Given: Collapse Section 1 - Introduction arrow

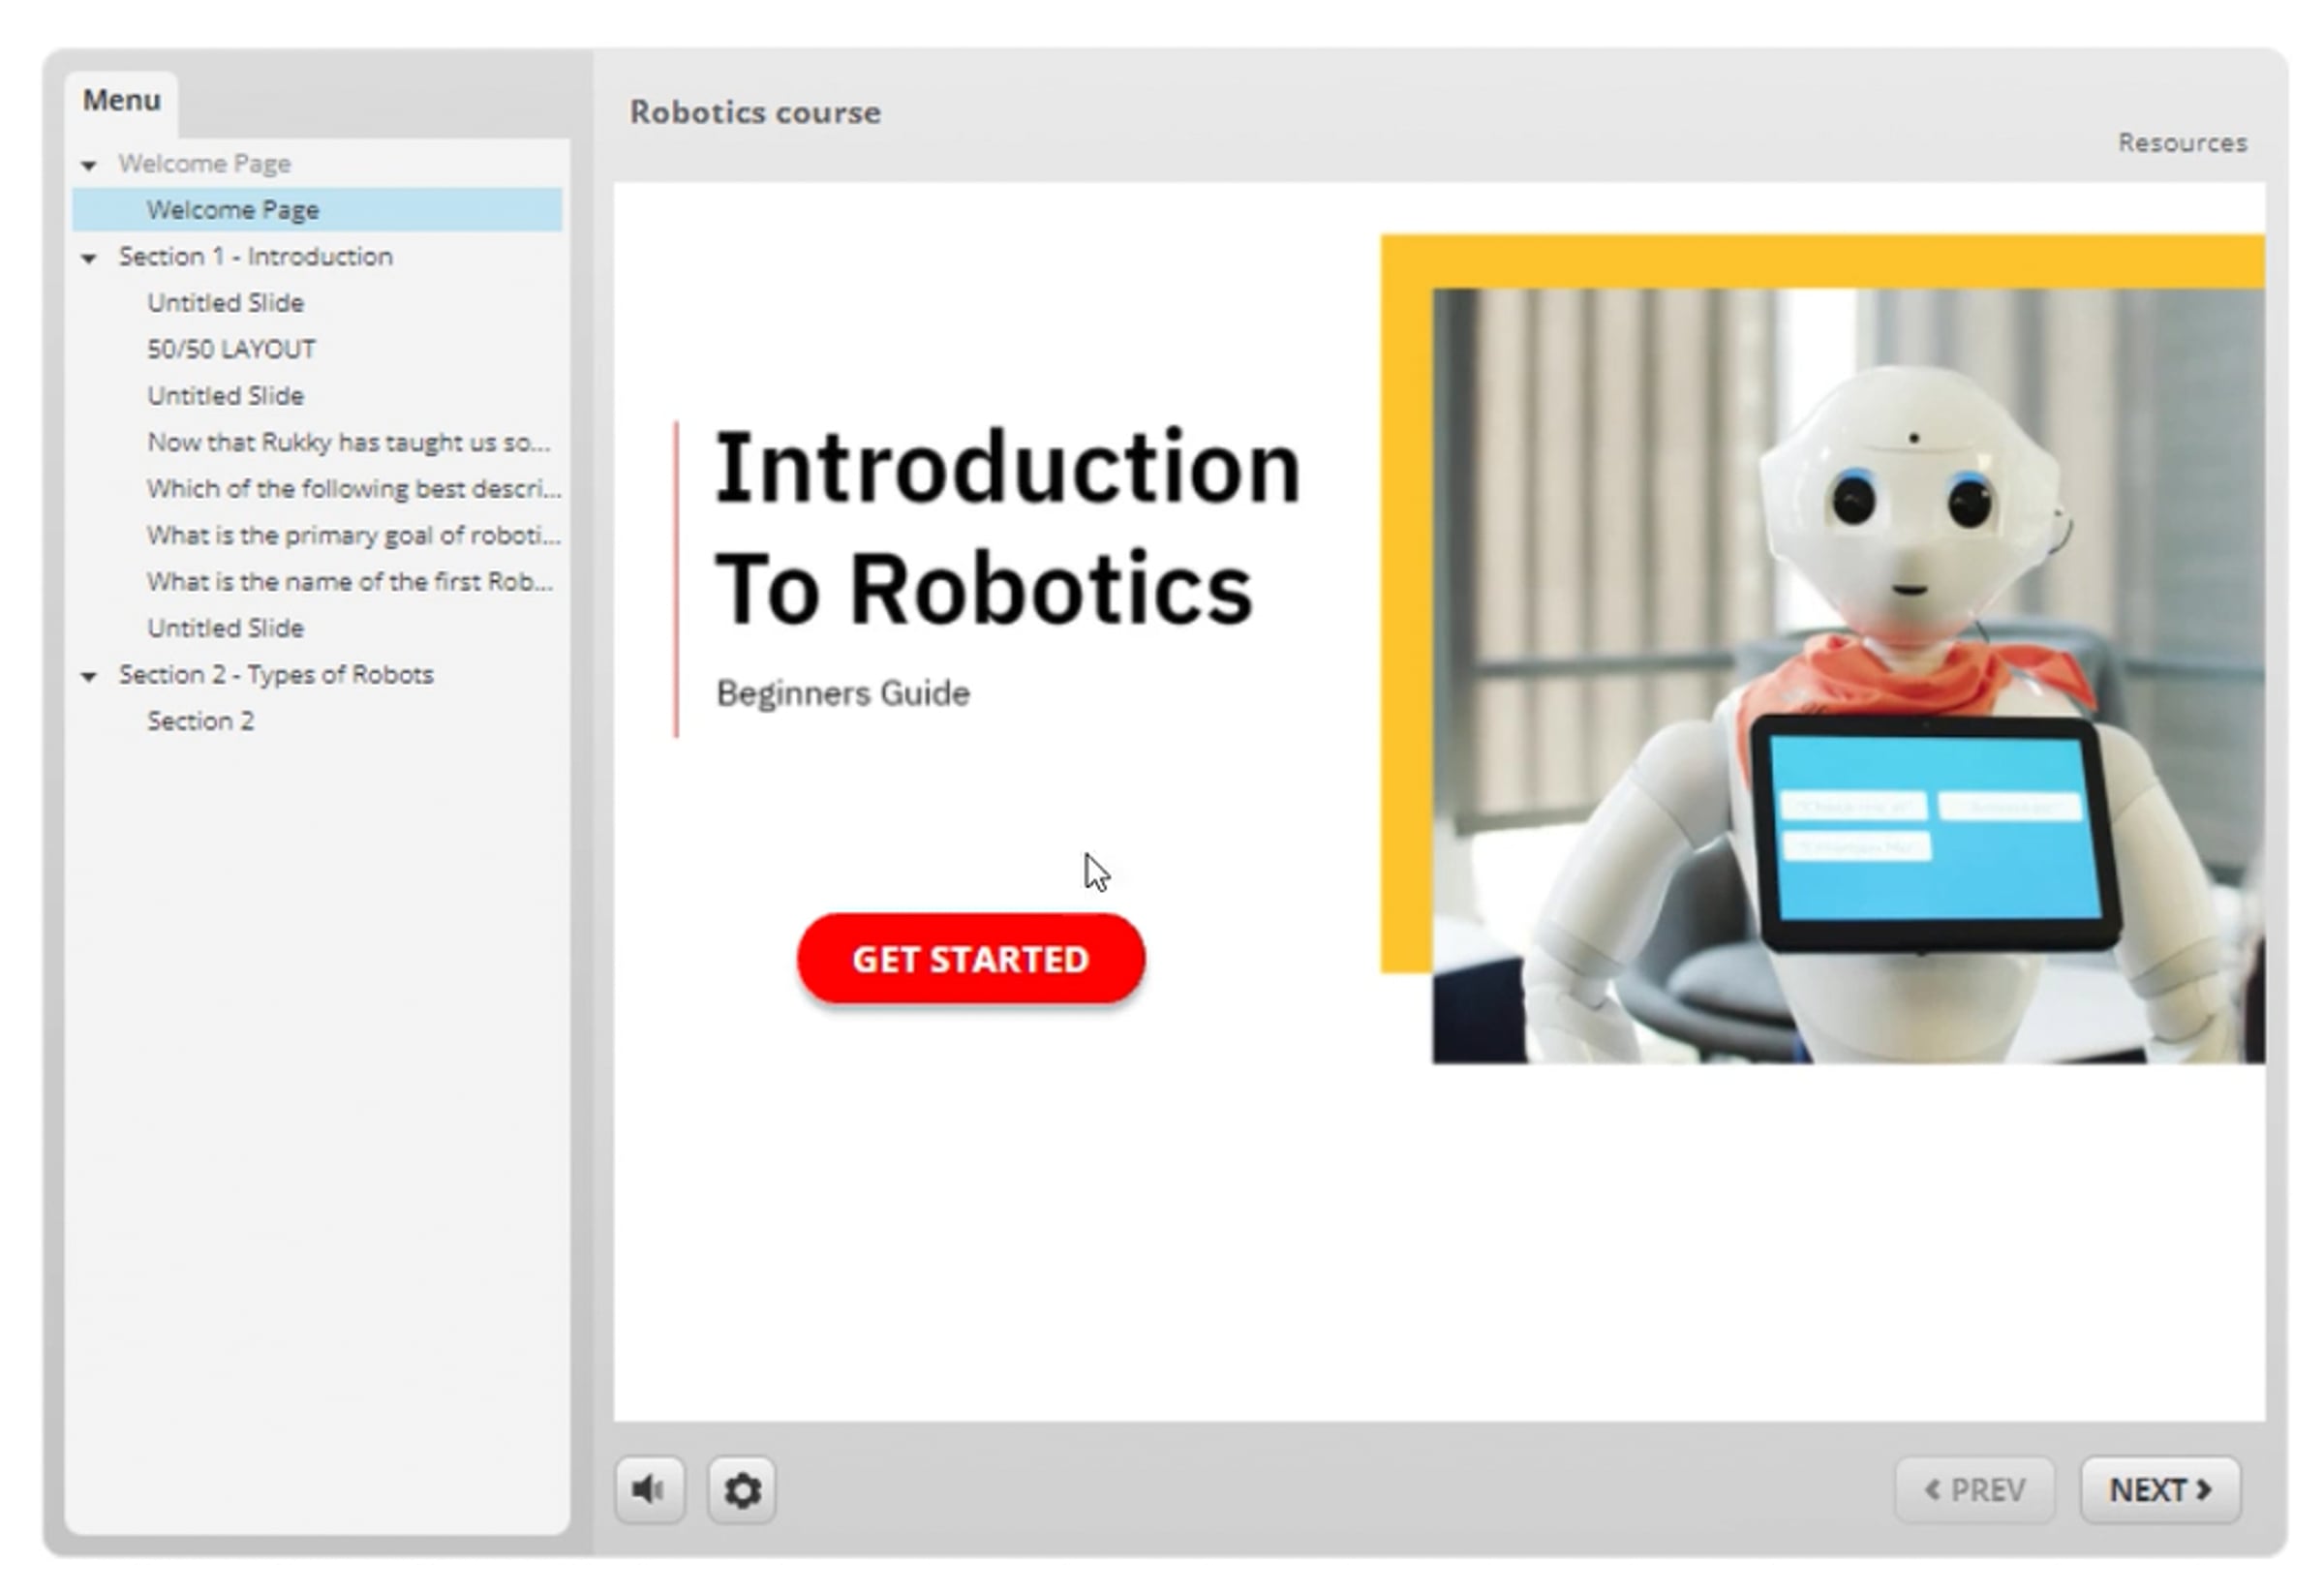Looking at the screenshot, I should tap(89, 258).
